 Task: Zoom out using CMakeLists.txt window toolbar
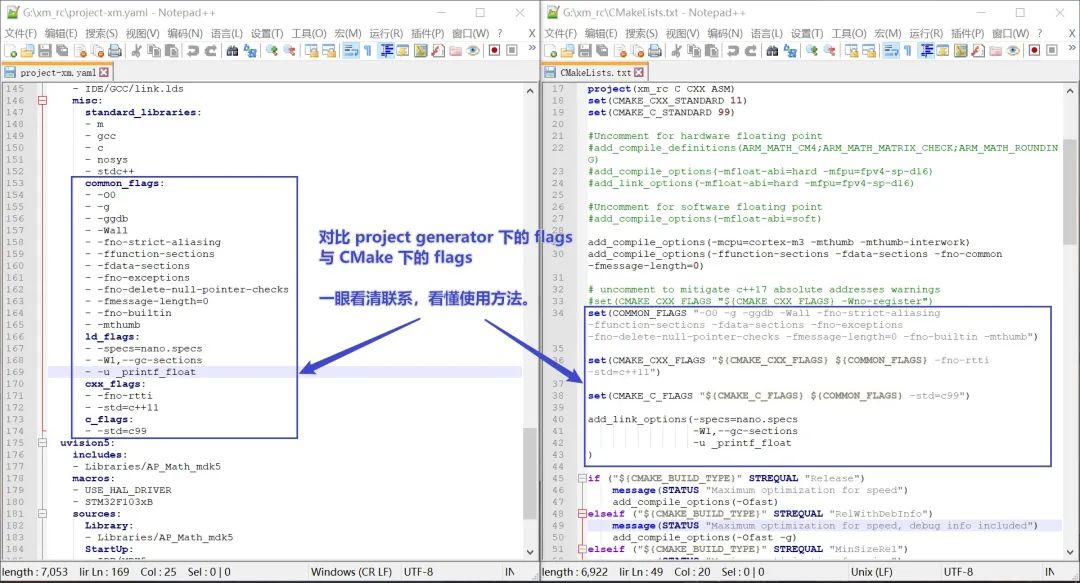830,50
